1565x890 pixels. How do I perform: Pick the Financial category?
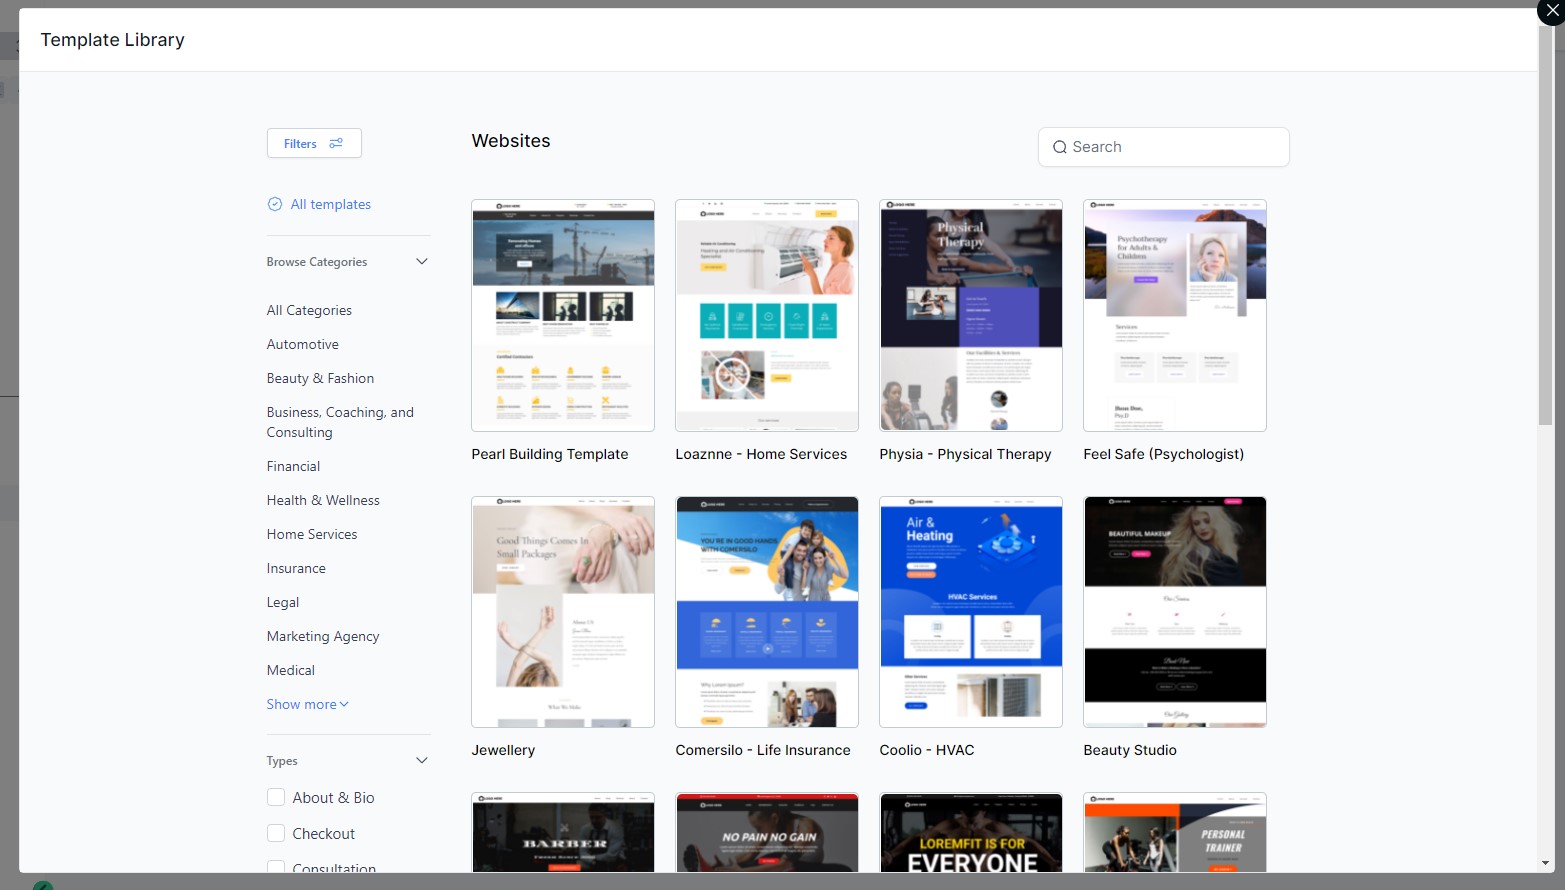pos(293,466)
